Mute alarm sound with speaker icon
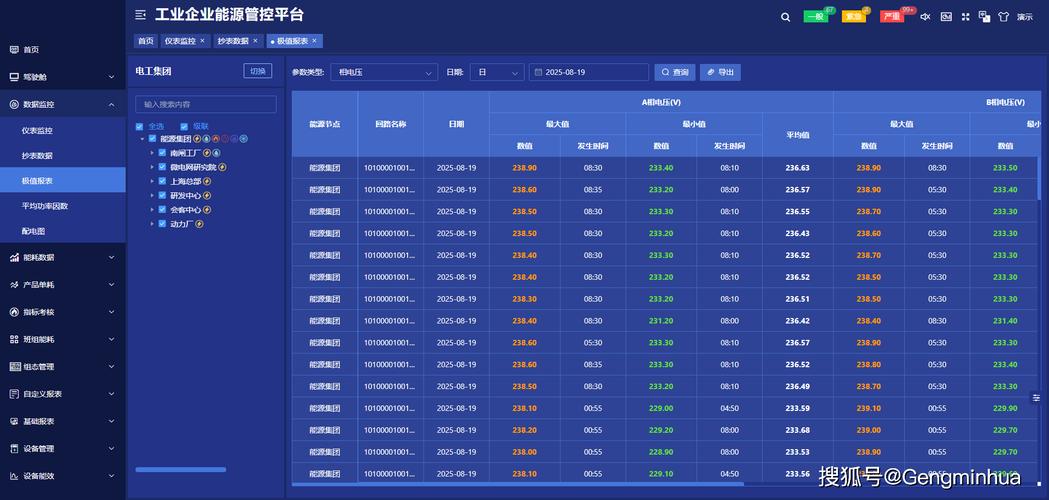 click(x=925, y=17)
